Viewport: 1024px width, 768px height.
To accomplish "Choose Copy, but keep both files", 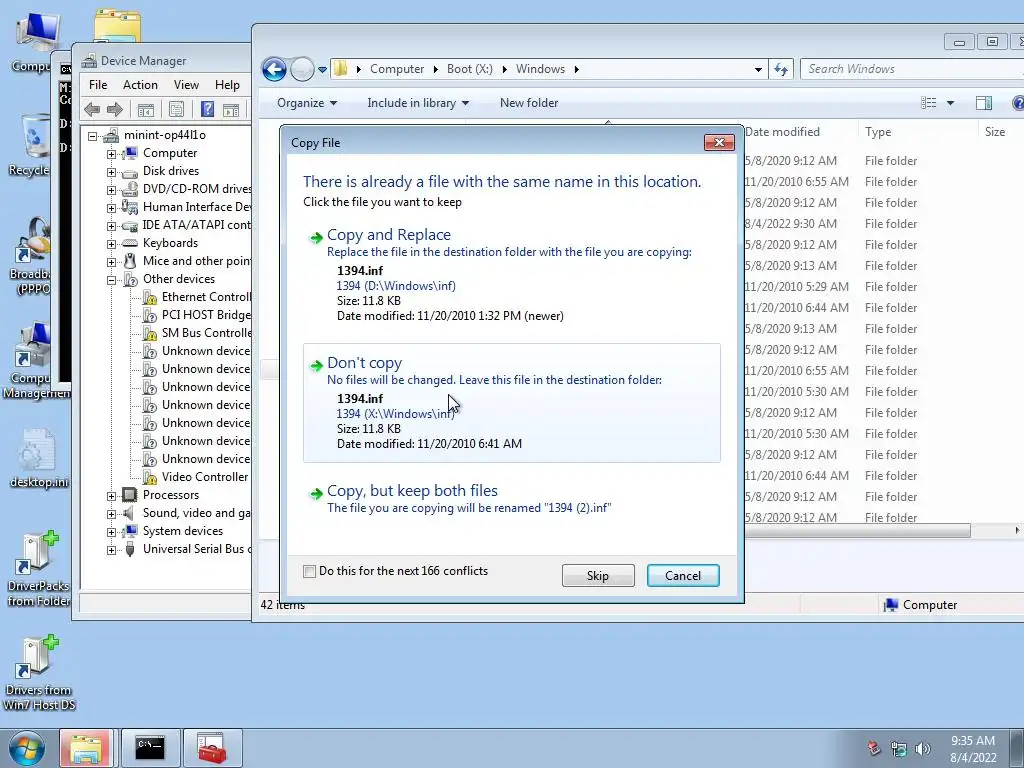I will (x=512, y=499).
